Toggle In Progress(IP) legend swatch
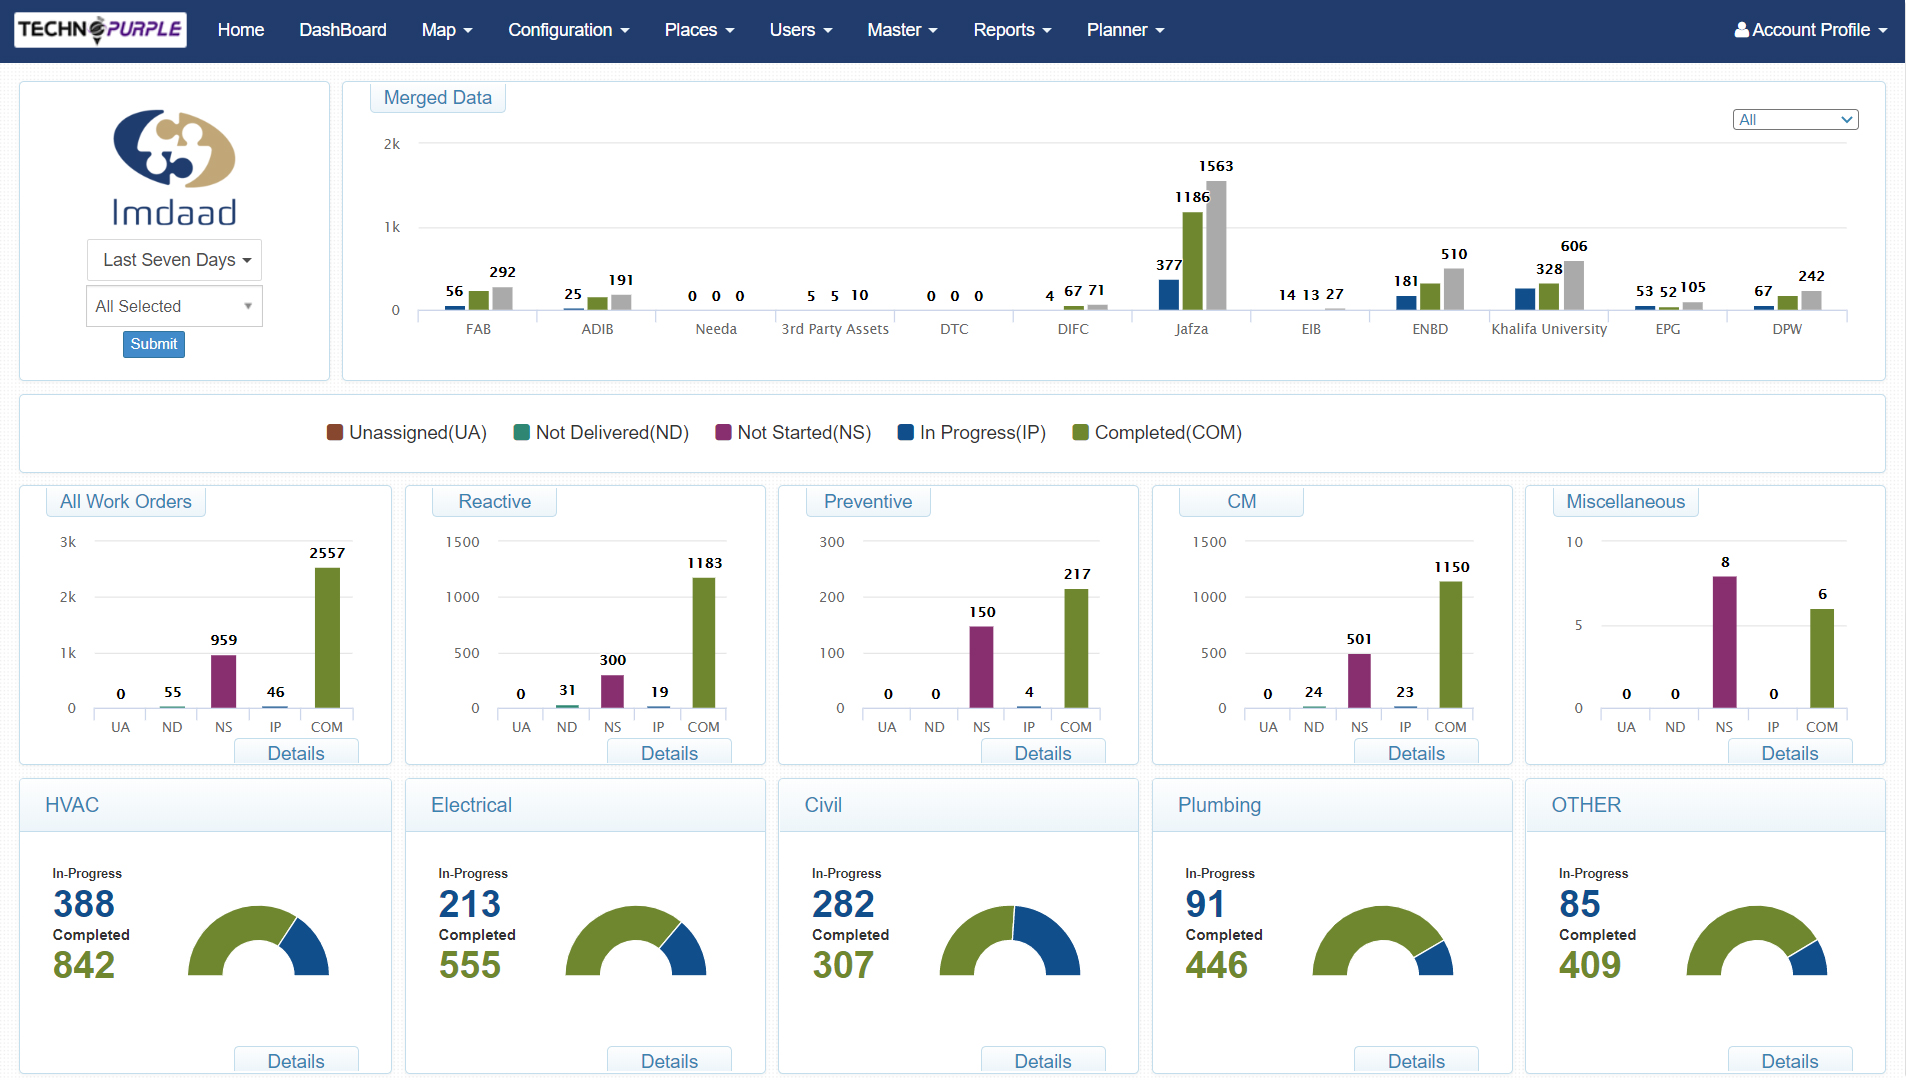Viewport: 1906px width, 1080px height. (906, 432)
